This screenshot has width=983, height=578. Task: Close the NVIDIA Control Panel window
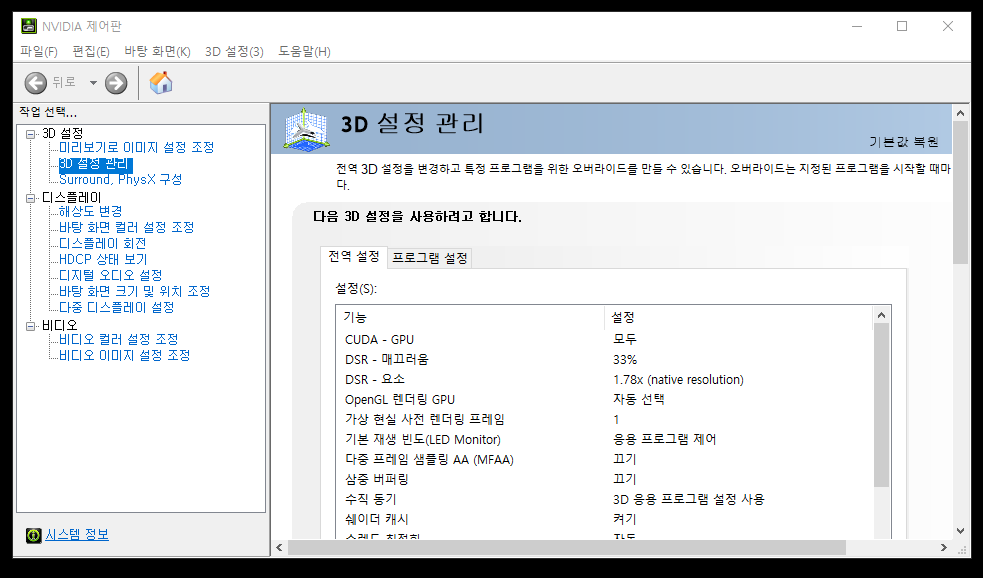tap(948, 26)
